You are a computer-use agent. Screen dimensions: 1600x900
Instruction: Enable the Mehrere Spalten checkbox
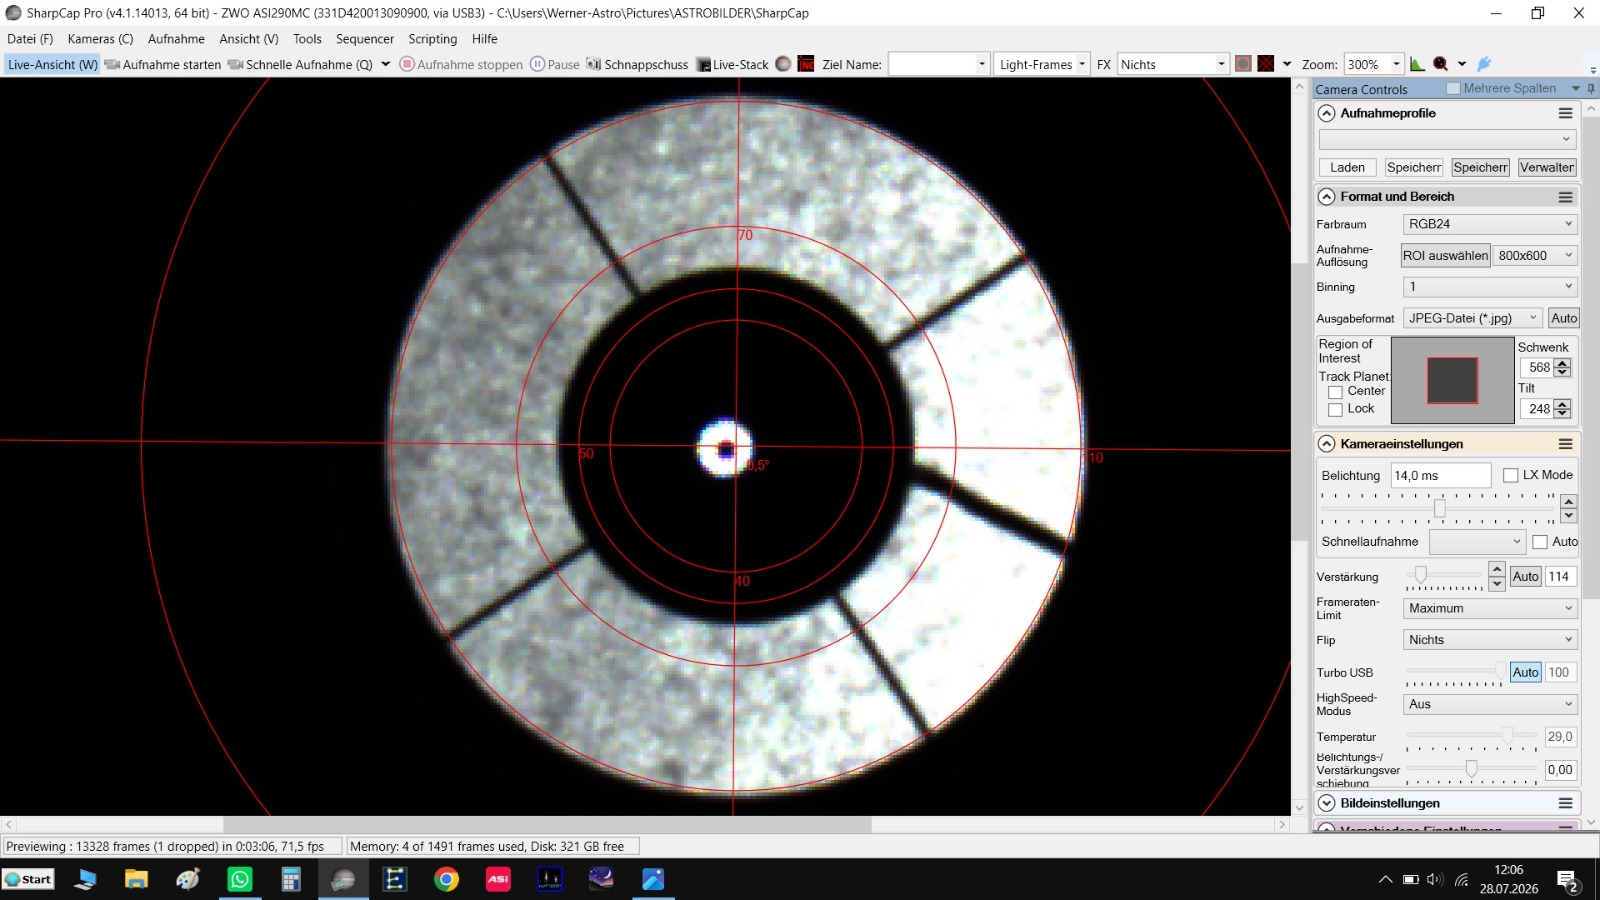[x=1453, y=89]
